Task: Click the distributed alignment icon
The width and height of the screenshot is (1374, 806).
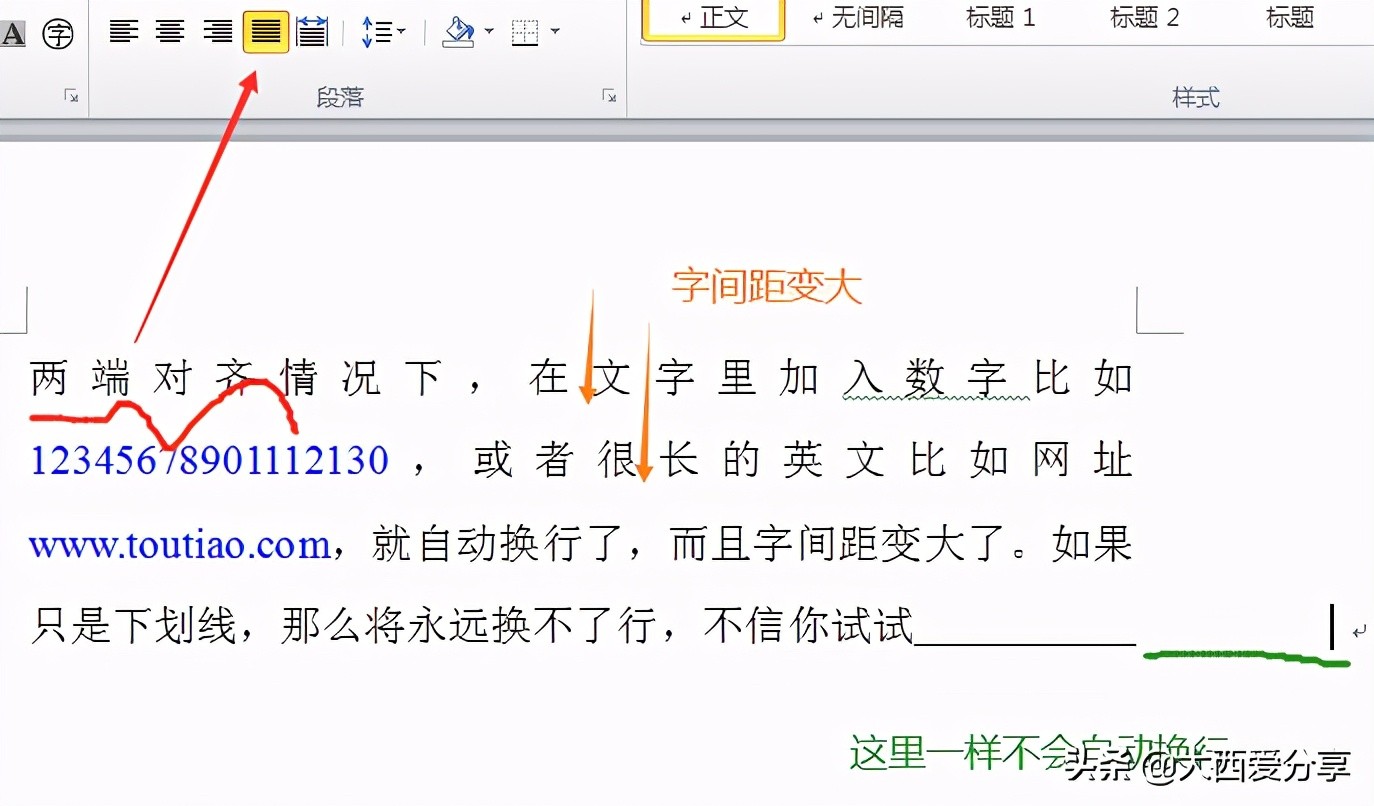Action: (x=312, y=32)
